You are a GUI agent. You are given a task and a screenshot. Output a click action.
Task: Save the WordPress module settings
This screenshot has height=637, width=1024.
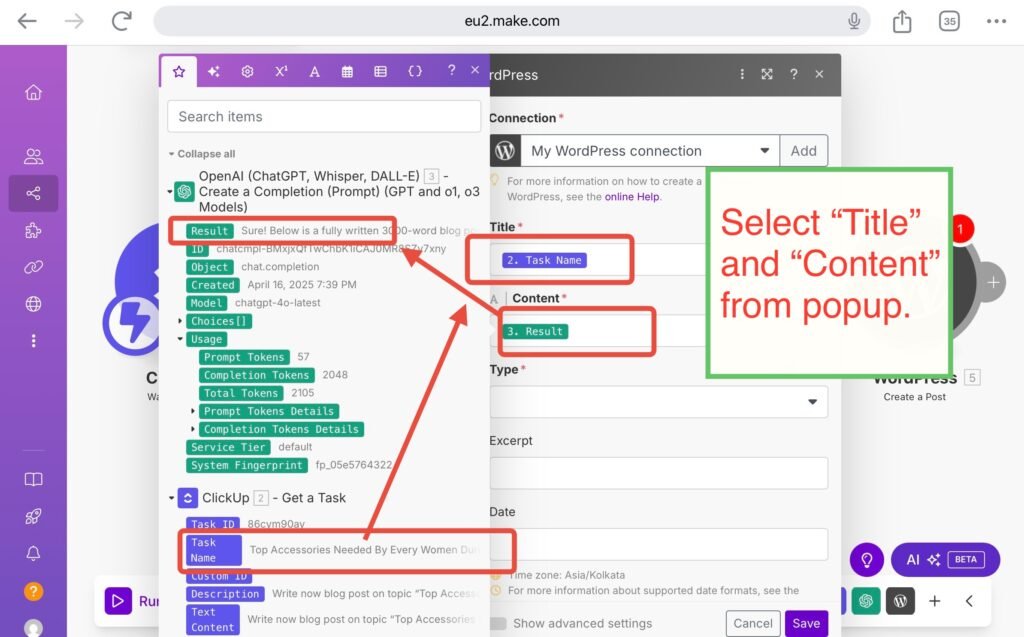[x=806, y=624]
